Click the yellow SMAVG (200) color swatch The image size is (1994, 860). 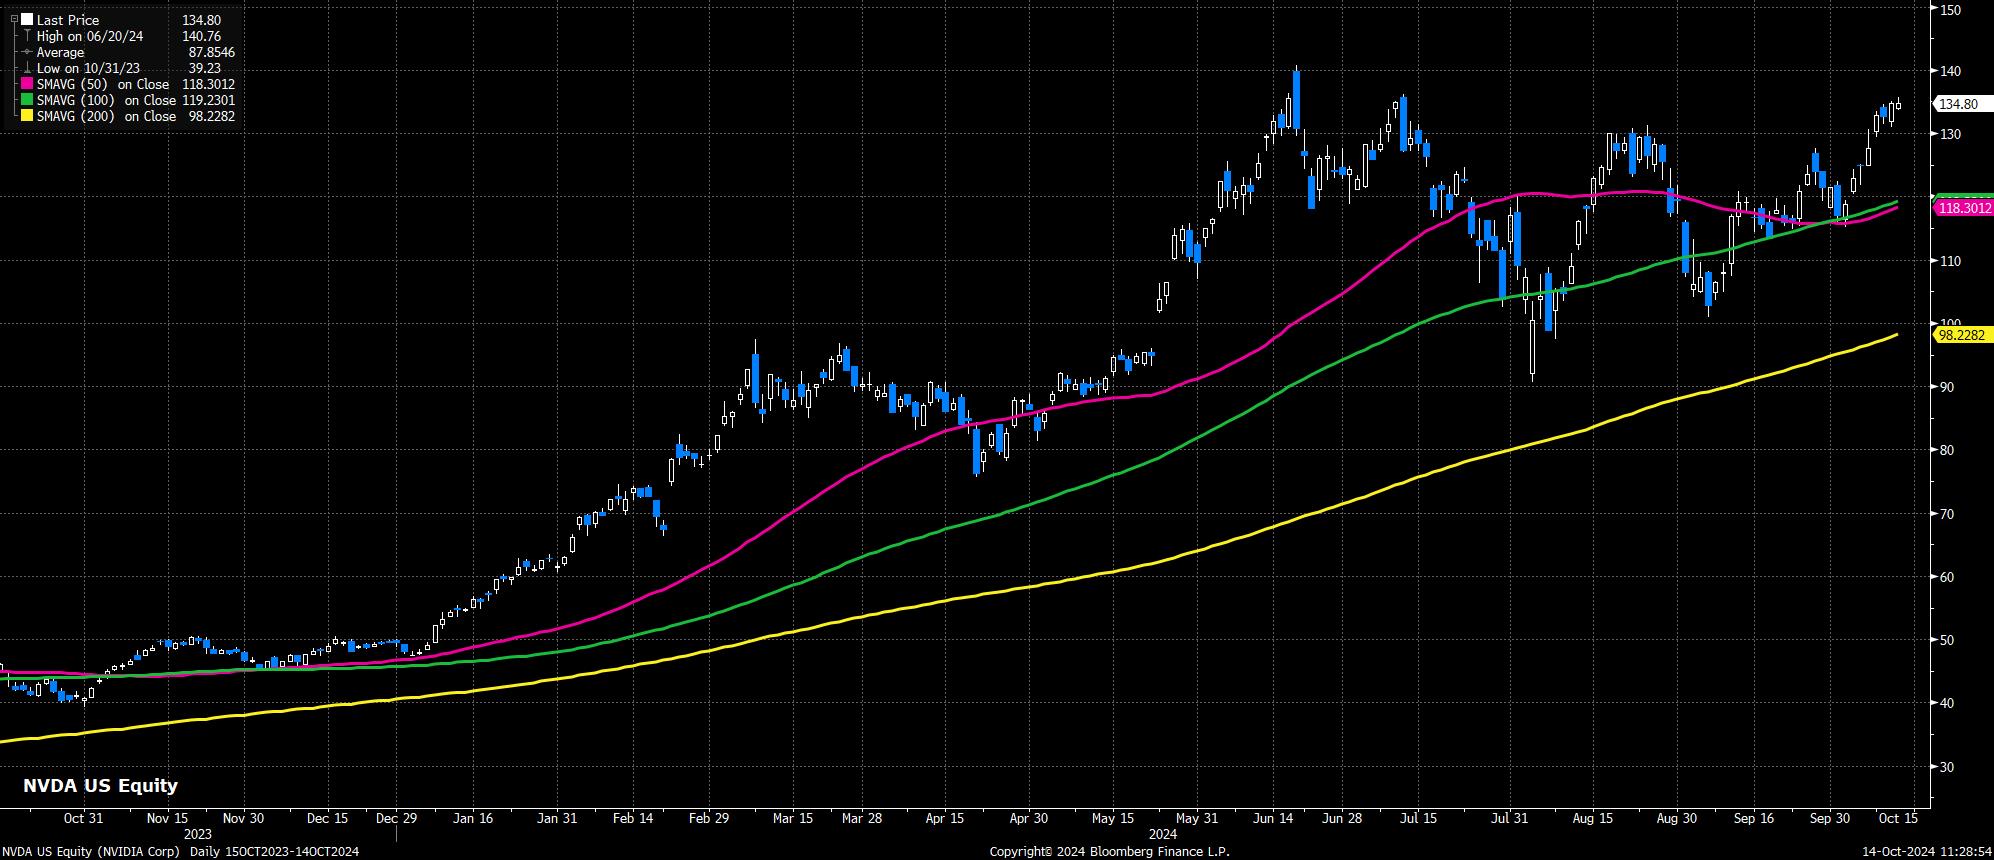pyautogui.click(x=27, y=116)
